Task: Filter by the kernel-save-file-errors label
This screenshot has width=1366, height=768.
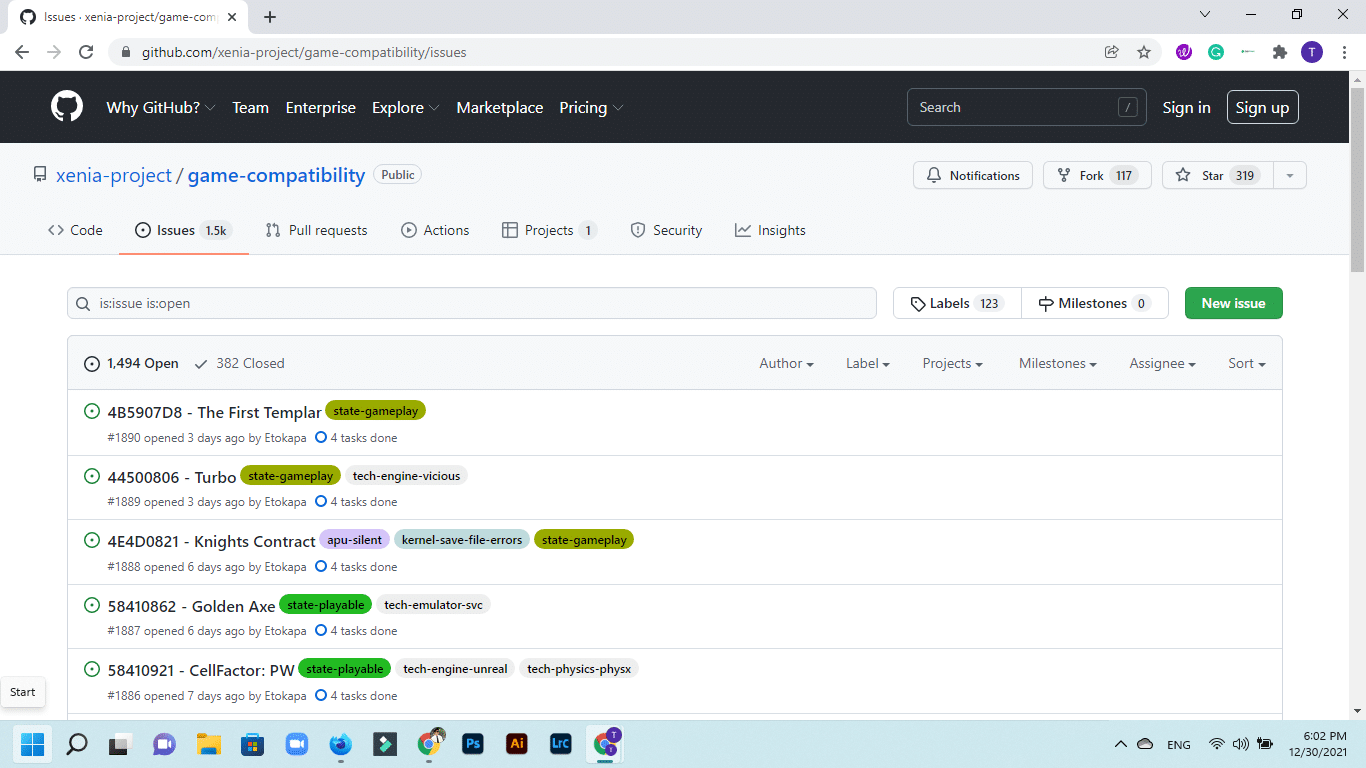Action: coord(462,540)
